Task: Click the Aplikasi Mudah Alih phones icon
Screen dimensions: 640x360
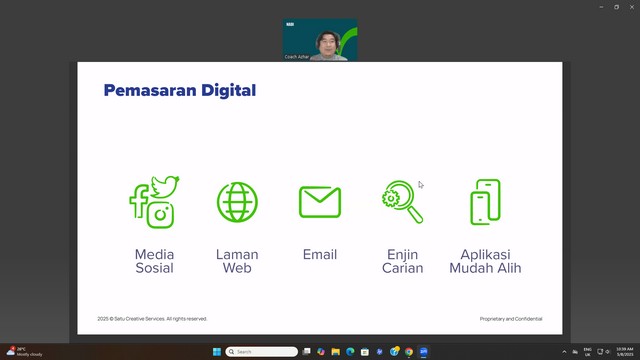Action: pyautogui.click(x=485, y=202)
